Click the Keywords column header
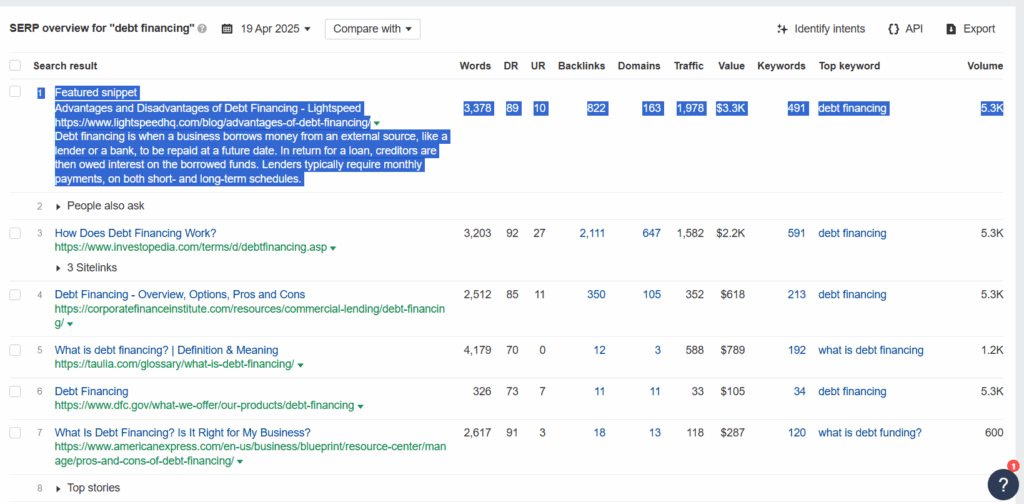 (x=781, y=66)
